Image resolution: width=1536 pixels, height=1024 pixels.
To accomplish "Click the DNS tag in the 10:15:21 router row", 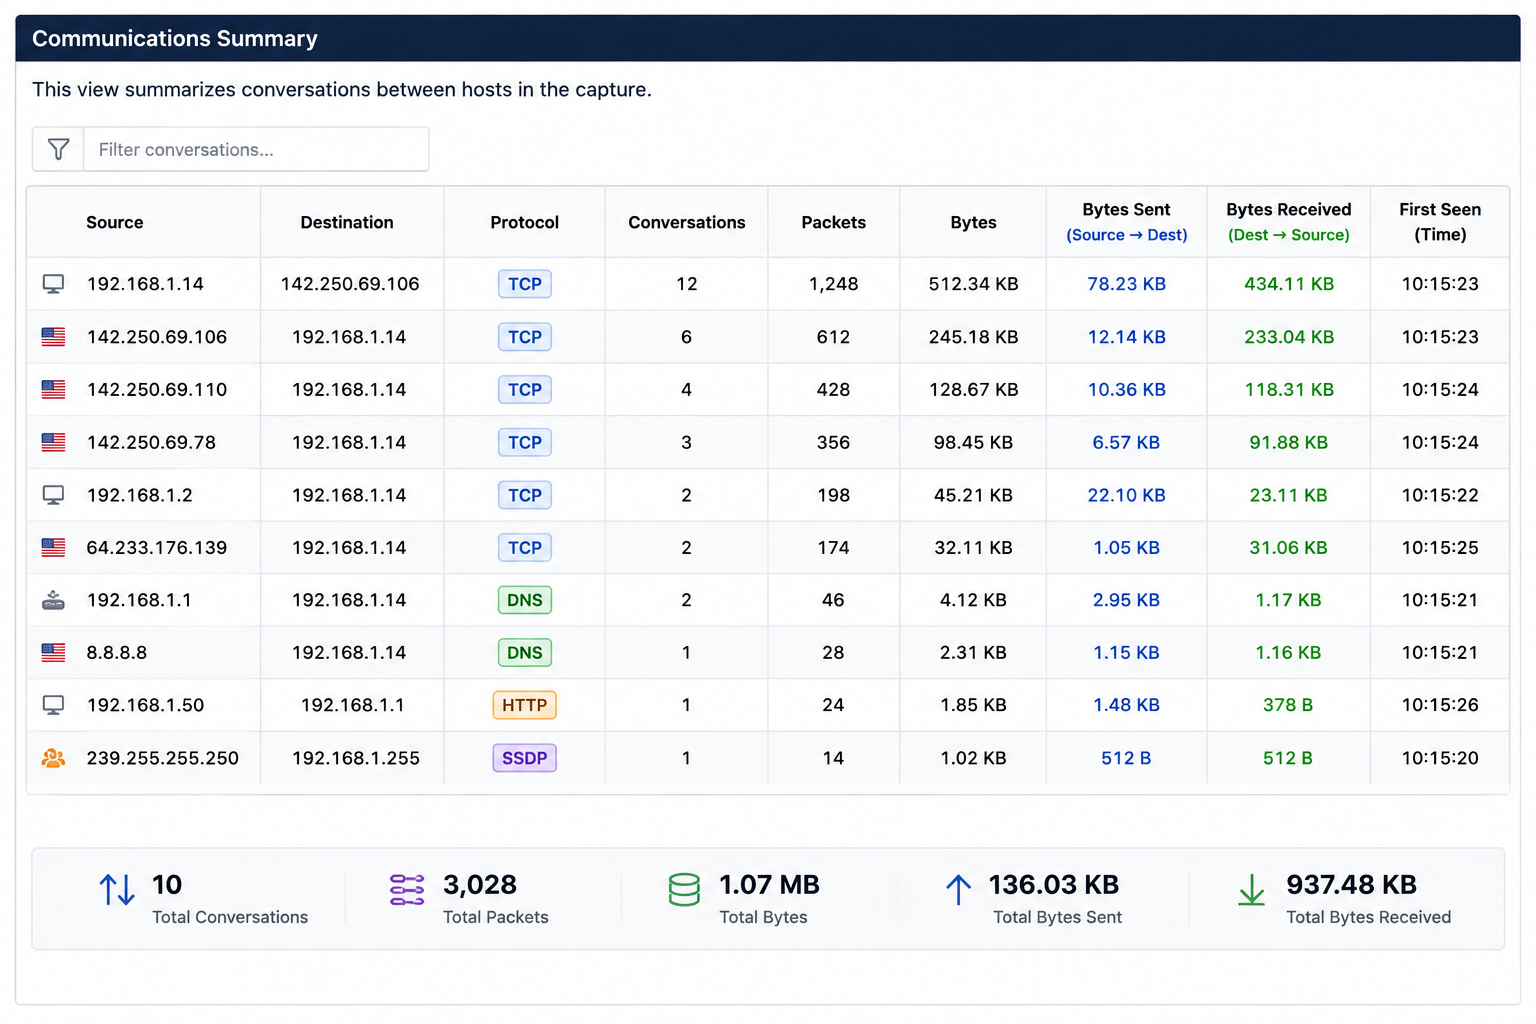I will tap(525, 600).
